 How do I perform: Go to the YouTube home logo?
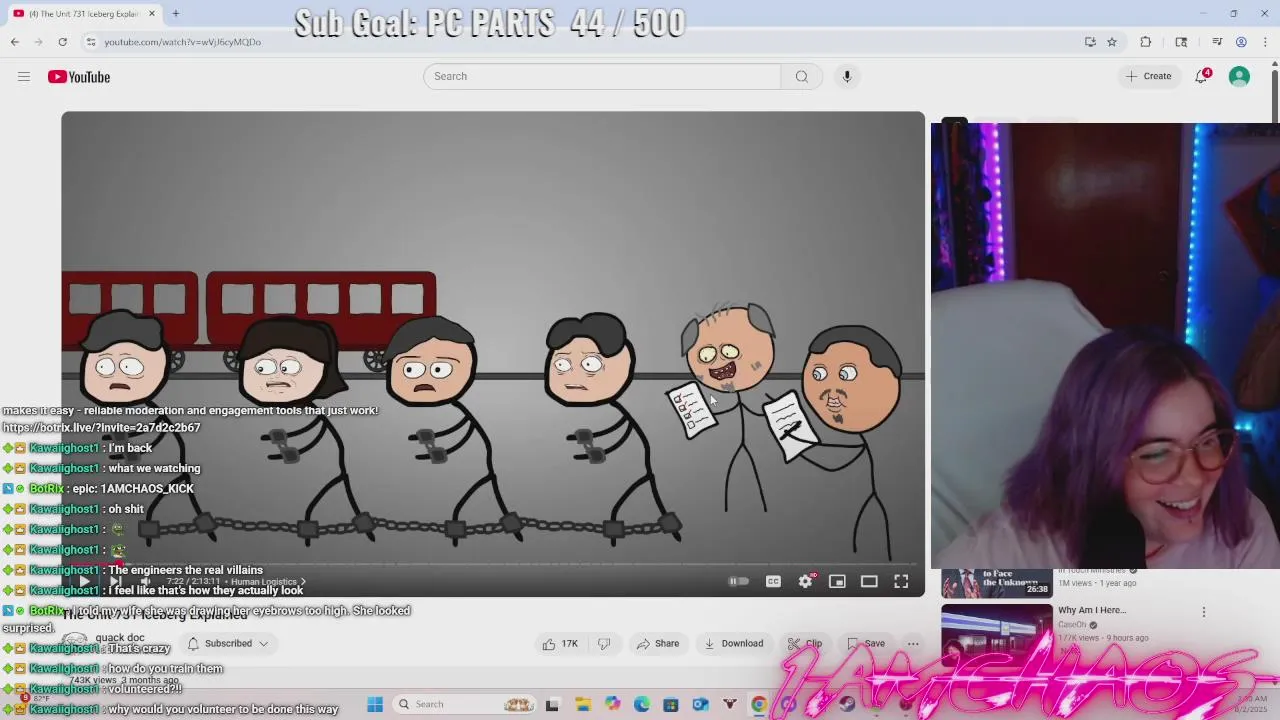79,77
